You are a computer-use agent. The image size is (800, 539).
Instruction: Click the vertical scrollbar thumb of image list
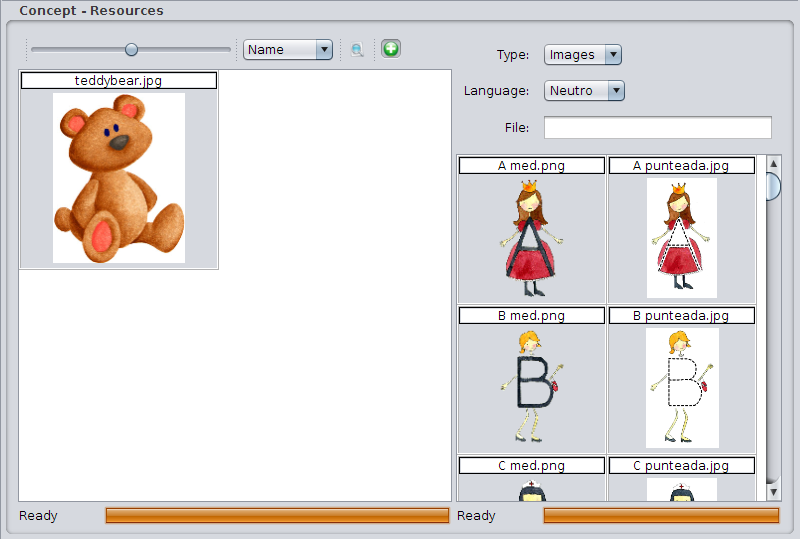[x=773, y=187]
